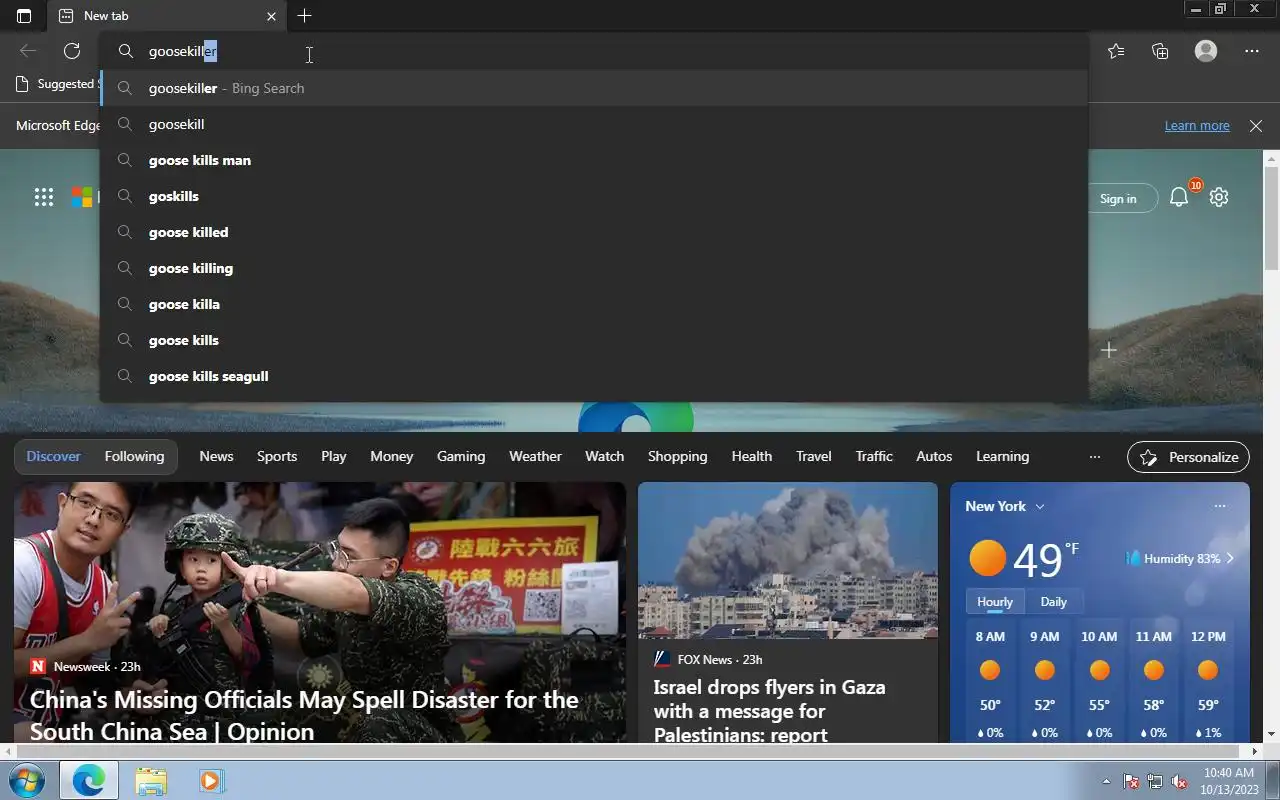Open the Weather feed tab
Screen dimensions: 1280x800
pyautogui.click(x=535, y=456)
